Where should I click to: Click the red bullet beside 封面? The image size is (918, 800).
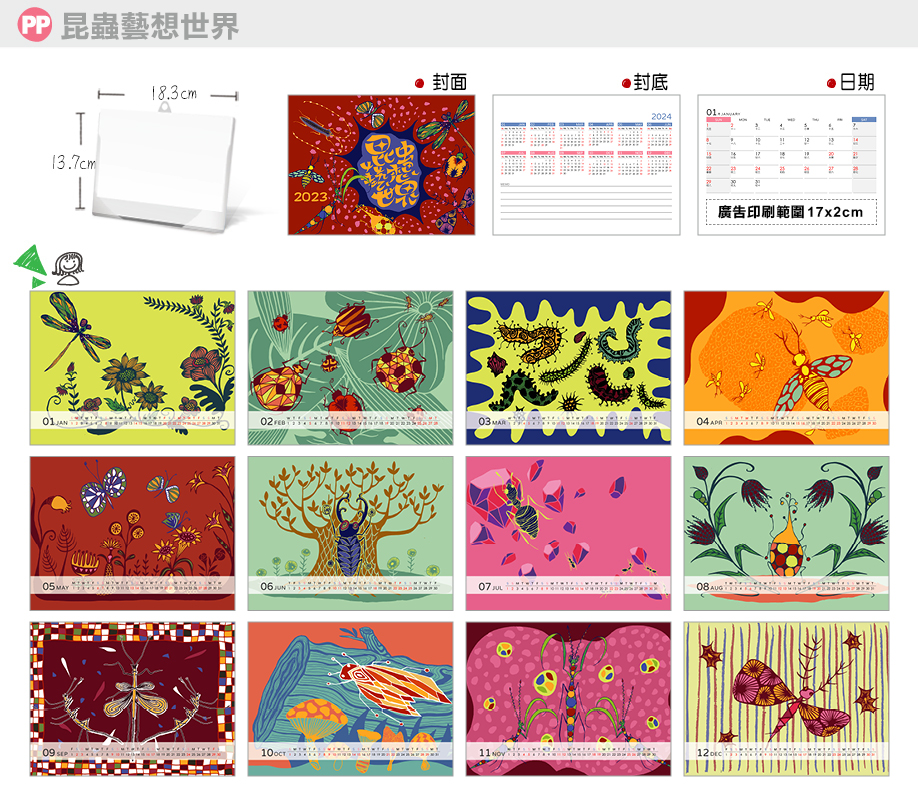pos(419,83)
